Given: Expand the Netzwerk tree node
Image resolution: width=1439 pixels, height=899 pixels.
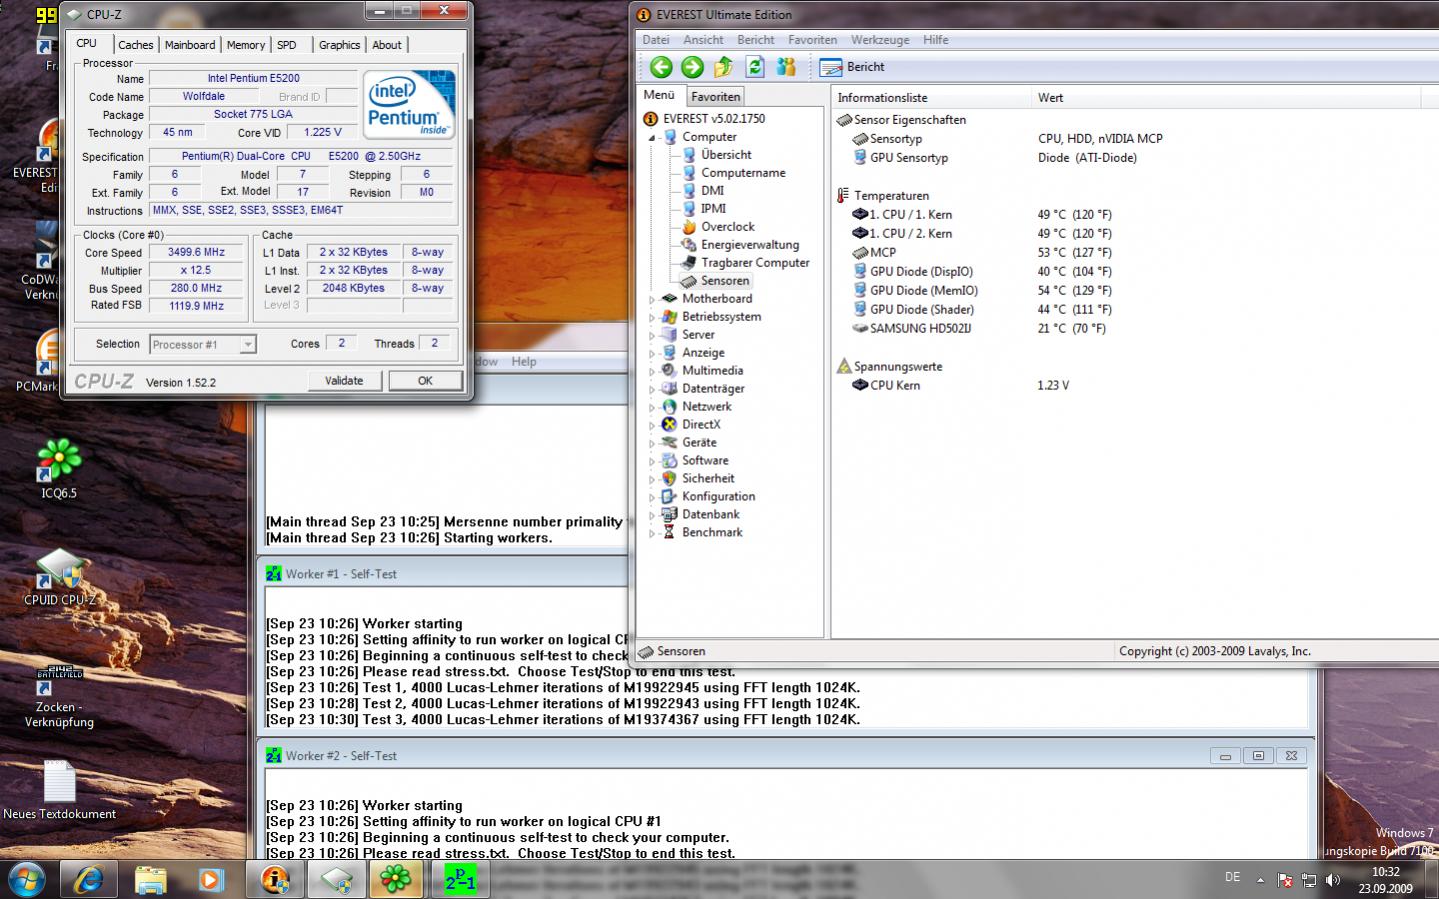Looking at the screenshot, I should pos(652,407).
